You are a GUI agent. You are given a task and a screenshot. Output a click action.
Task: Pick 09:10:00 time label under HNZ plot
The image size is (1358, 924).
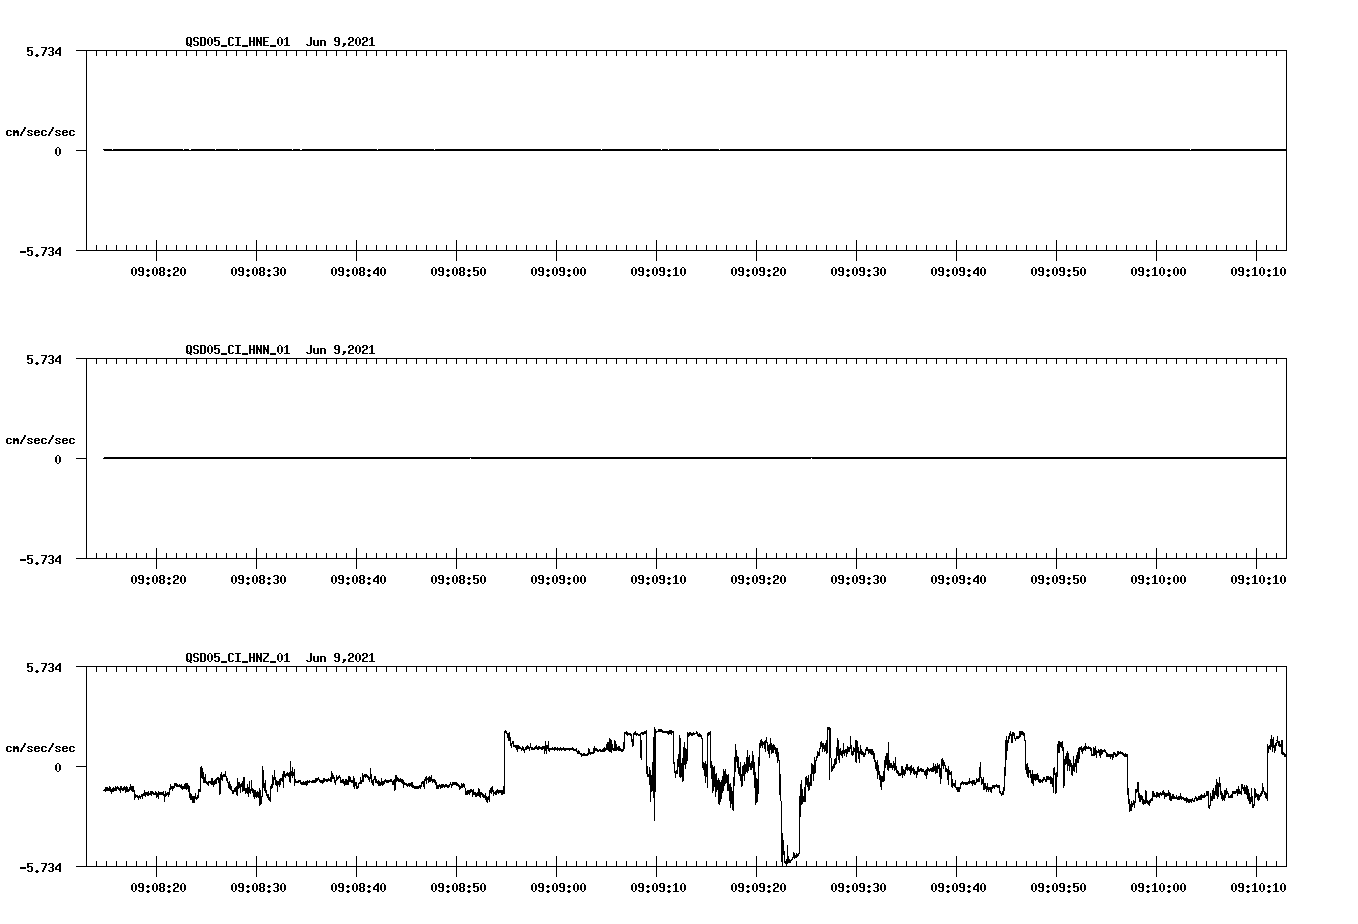1158,887
